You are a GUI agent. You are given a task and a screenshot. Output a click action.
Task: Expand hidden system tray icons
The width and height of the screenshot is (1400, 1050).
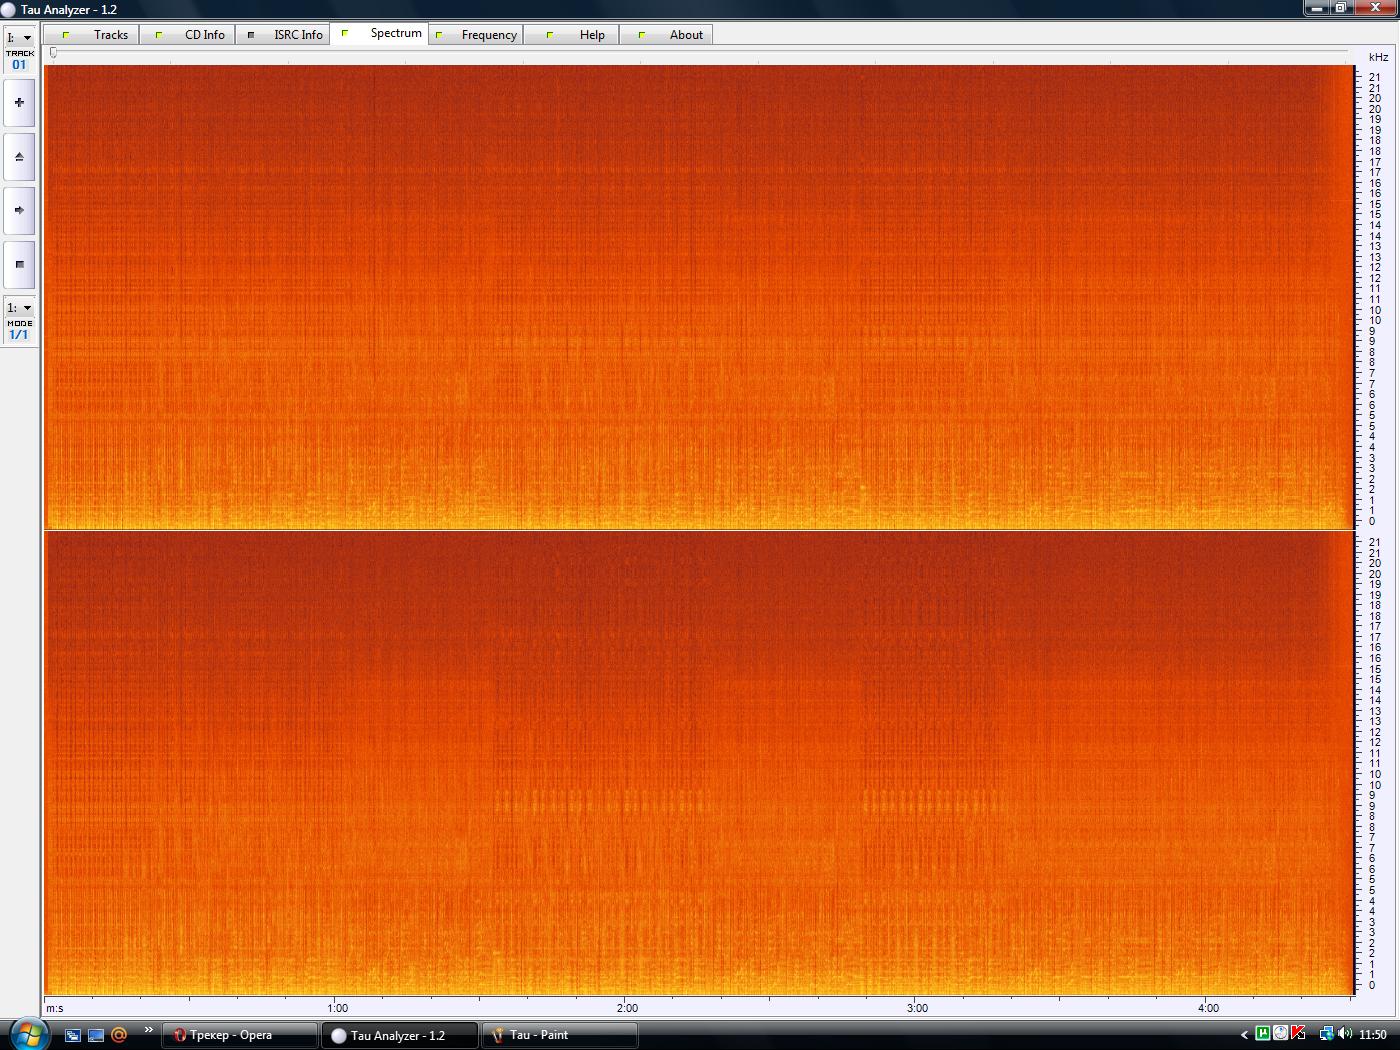(1244, 1035)
